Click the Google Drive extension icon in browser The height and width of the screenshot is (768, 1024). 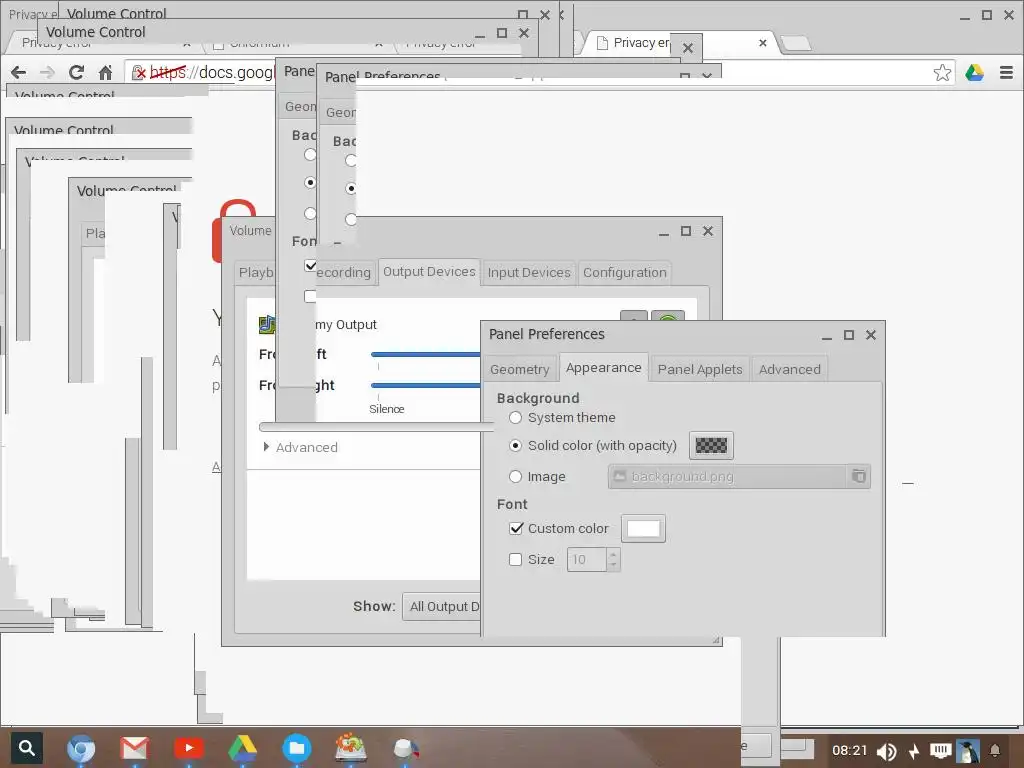coord(974,72)
